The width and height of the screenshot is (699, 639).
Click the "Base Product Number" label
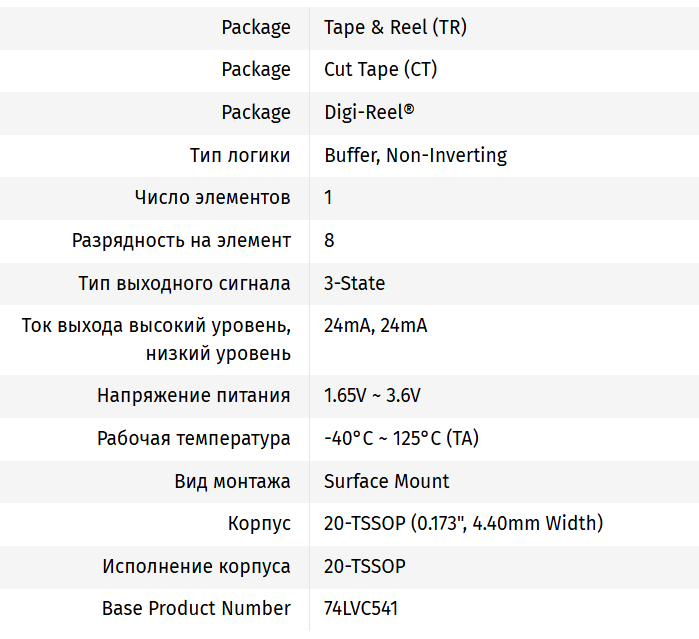pos(196,608)
